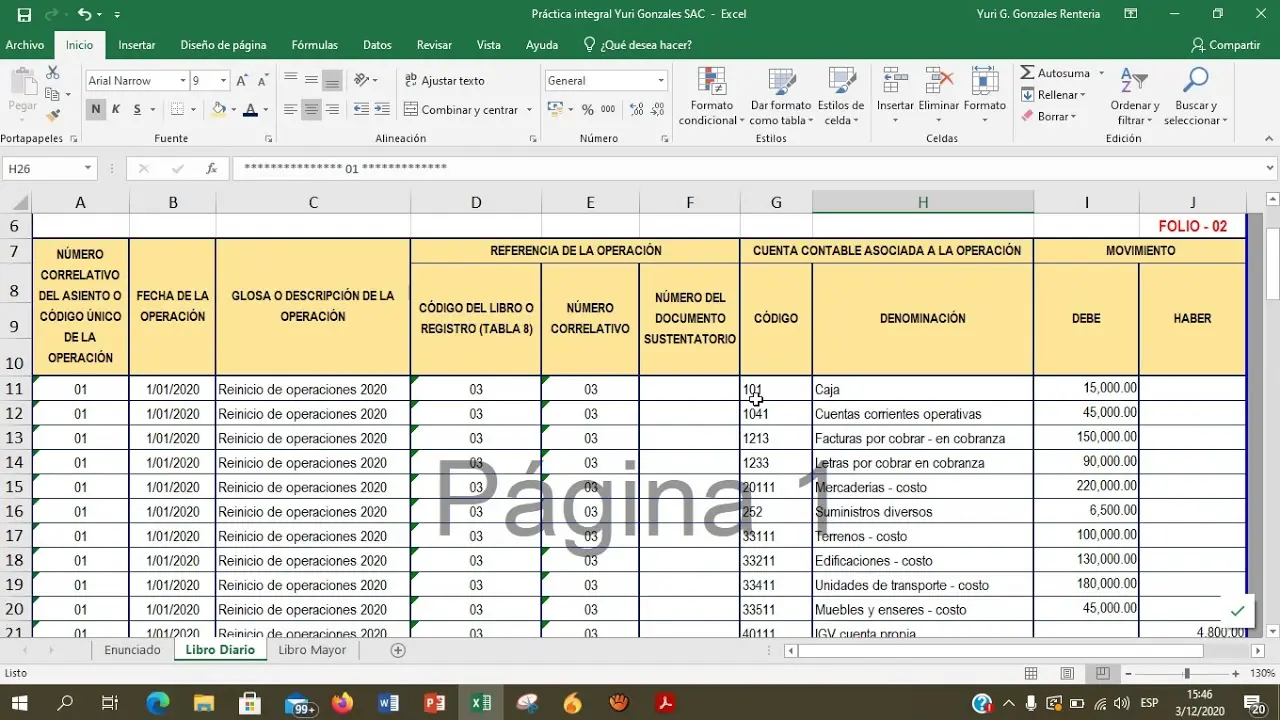Toggle bold (N) formatting
Screen dimensions: 1280x720
click(x=96, y=110)
